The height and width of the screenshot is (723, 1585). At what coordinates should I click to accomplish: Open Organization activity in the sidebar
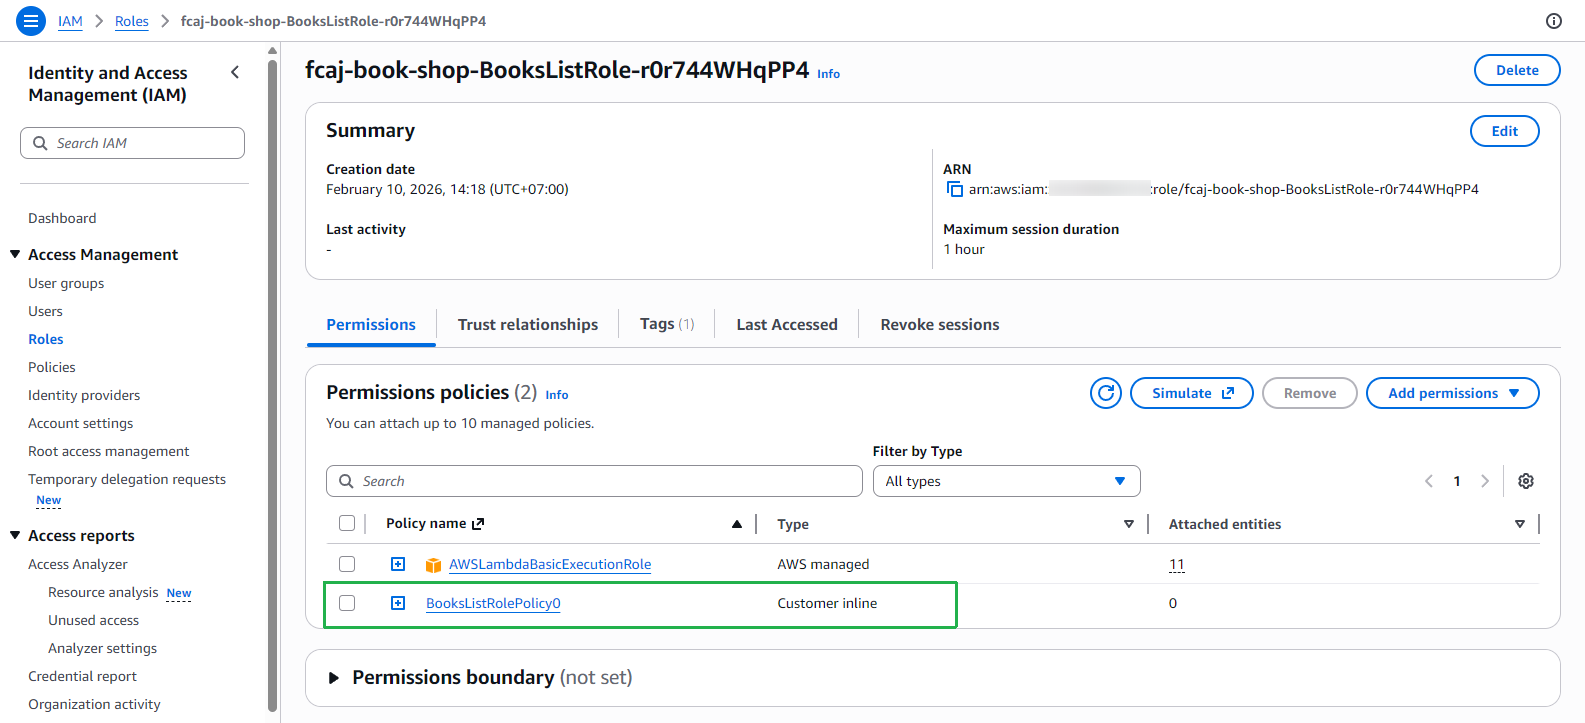pyautogui.click(x=94, y=704)
